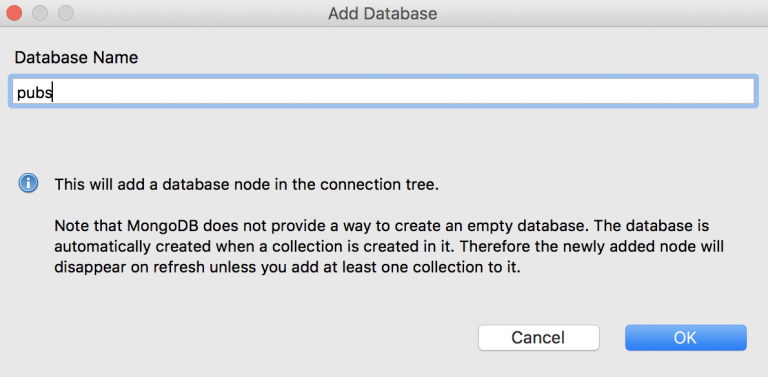Click the 'Add Database' window title
768x377 pixels.
383,13
